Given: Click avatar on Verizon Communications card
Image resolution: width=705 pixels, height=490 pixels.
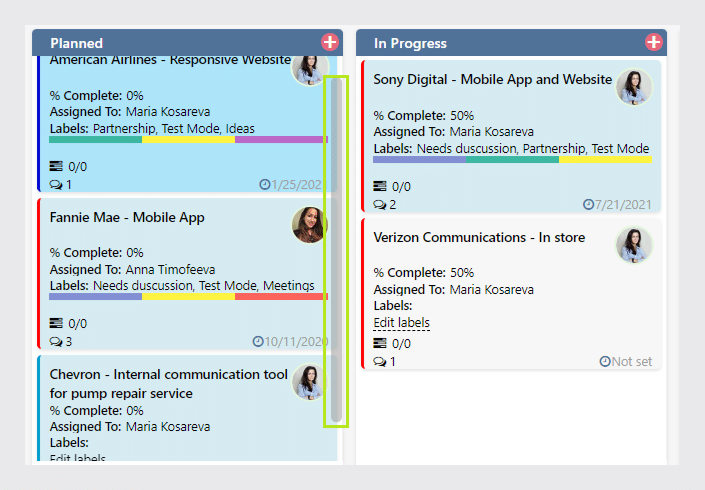Looking at the screenshot, I should tap(634, 245).
